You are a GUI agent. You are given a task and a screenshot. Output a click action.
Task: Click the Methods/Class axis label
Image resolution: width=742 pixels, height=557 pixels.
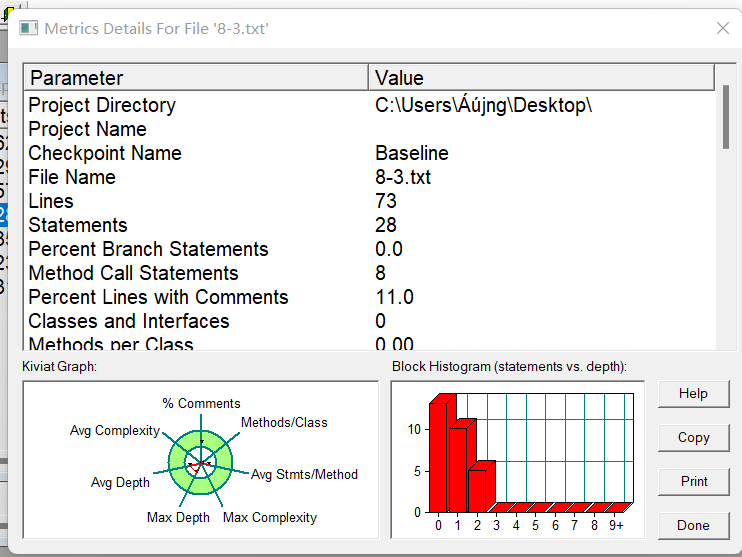tap(284, 423)
